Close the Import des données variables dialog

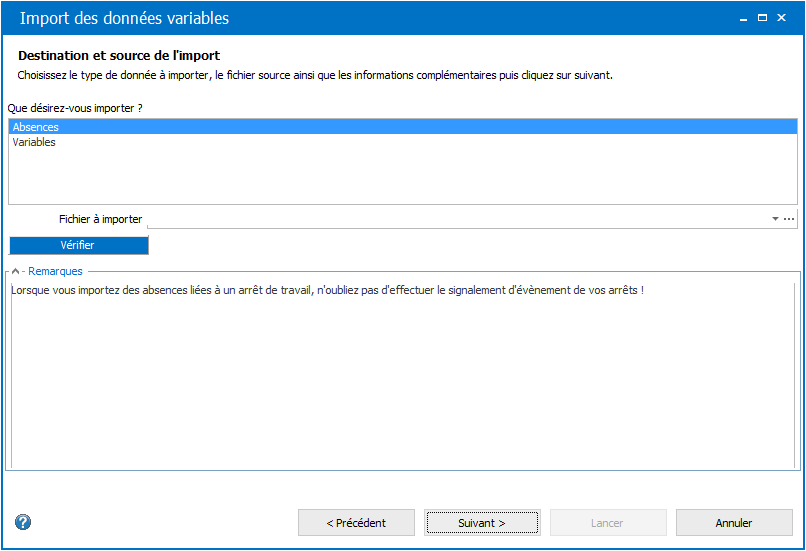pos(781,18)
